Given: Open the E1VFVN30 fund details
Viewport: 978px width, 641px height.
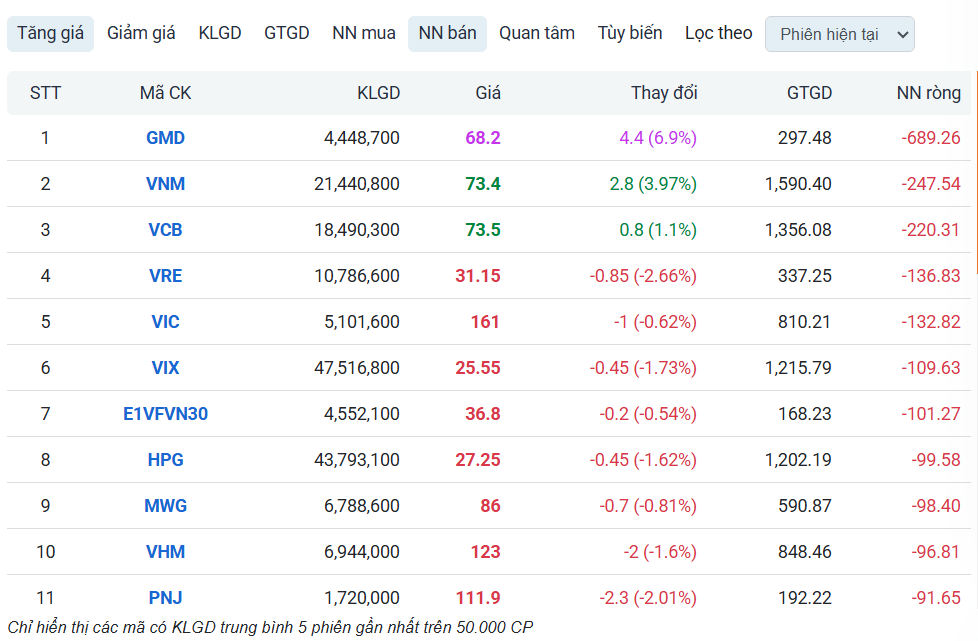Looking at the screenshot, I should tap(164, 413).
